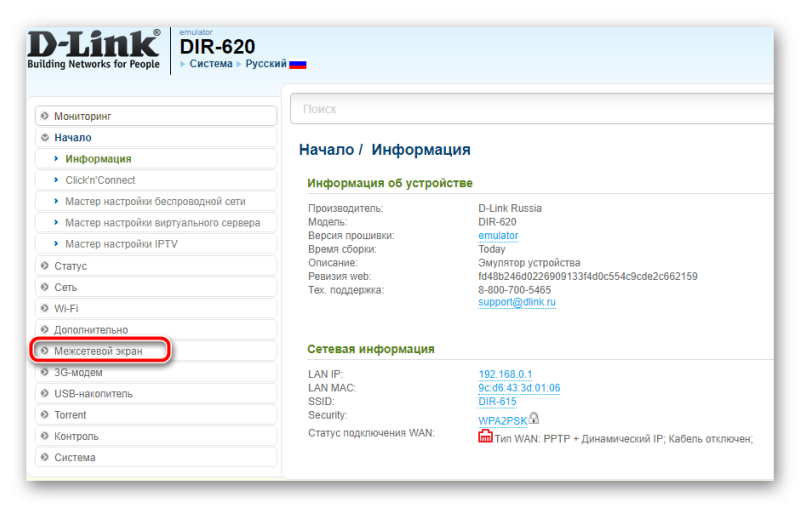Open Мастер настройки IPTV

tap(156, 244)
